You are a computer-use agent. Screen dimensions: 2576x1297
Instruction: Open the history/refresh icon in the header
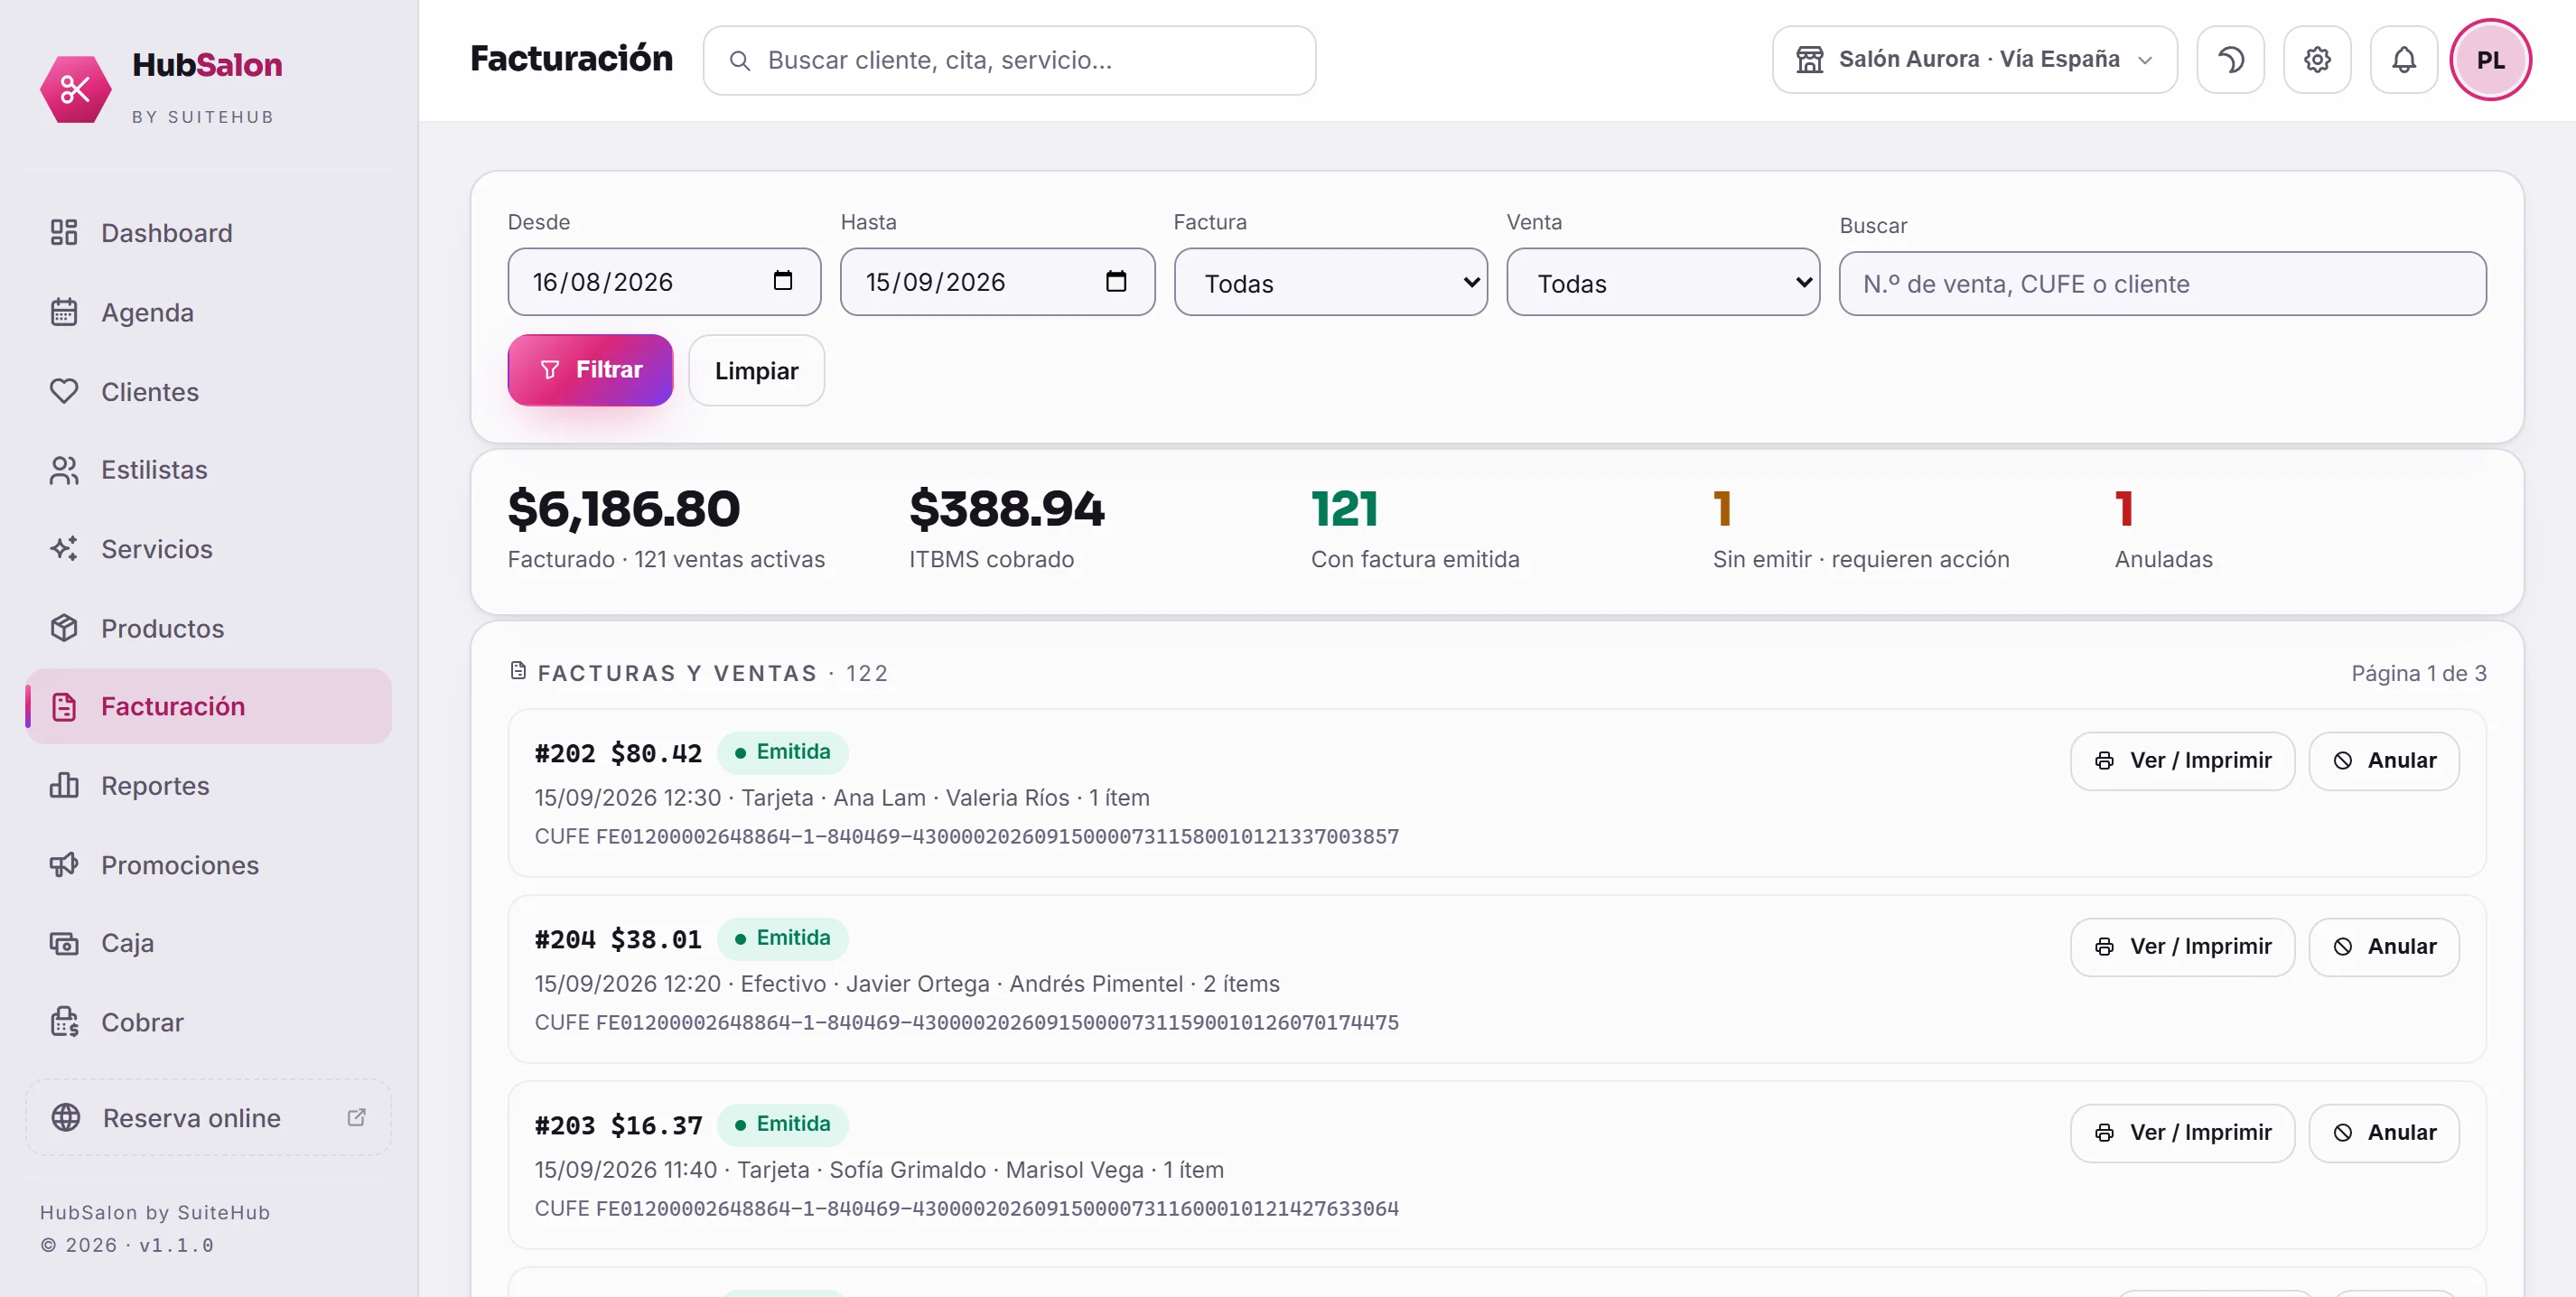tap(2230, 60)
